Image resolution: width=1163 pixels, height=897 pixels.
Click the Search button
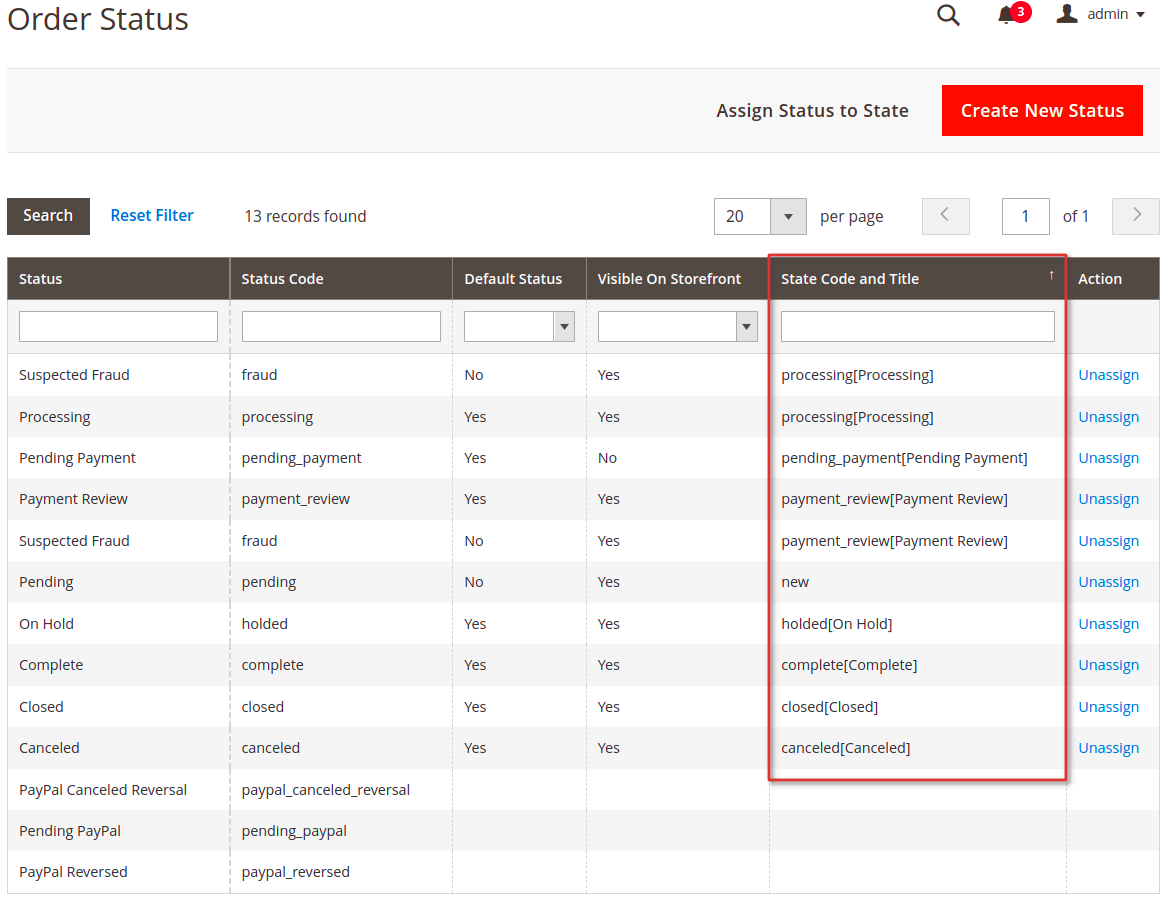click(x=48, y=216)
